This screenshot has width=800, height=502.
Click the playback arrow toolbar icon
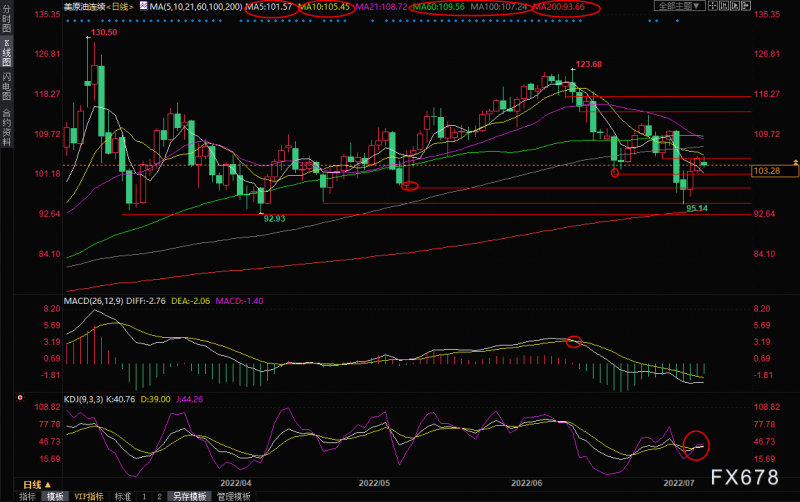735,6
